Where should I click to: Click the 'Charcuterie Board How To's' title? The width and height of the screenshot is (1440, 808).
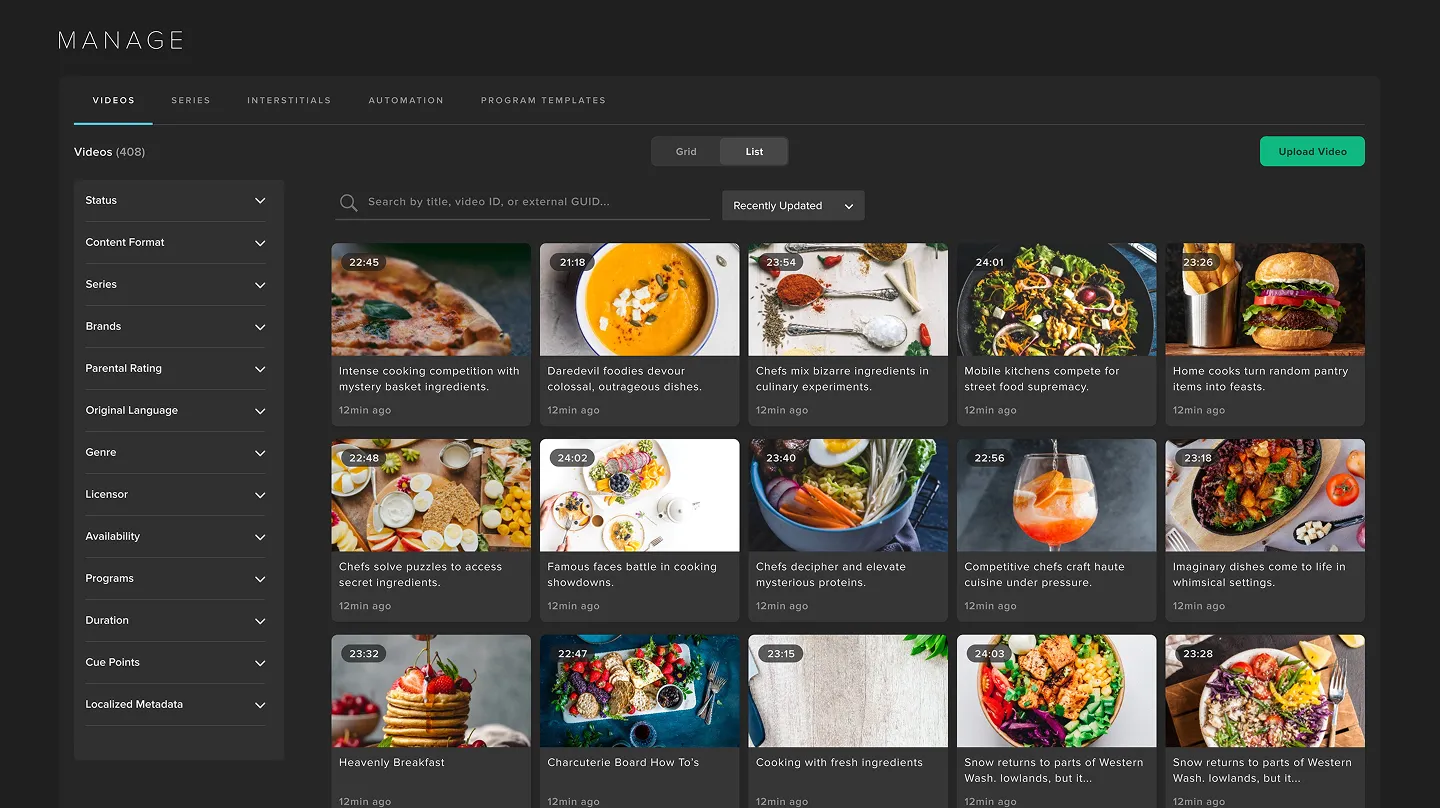tap(623, 763)
